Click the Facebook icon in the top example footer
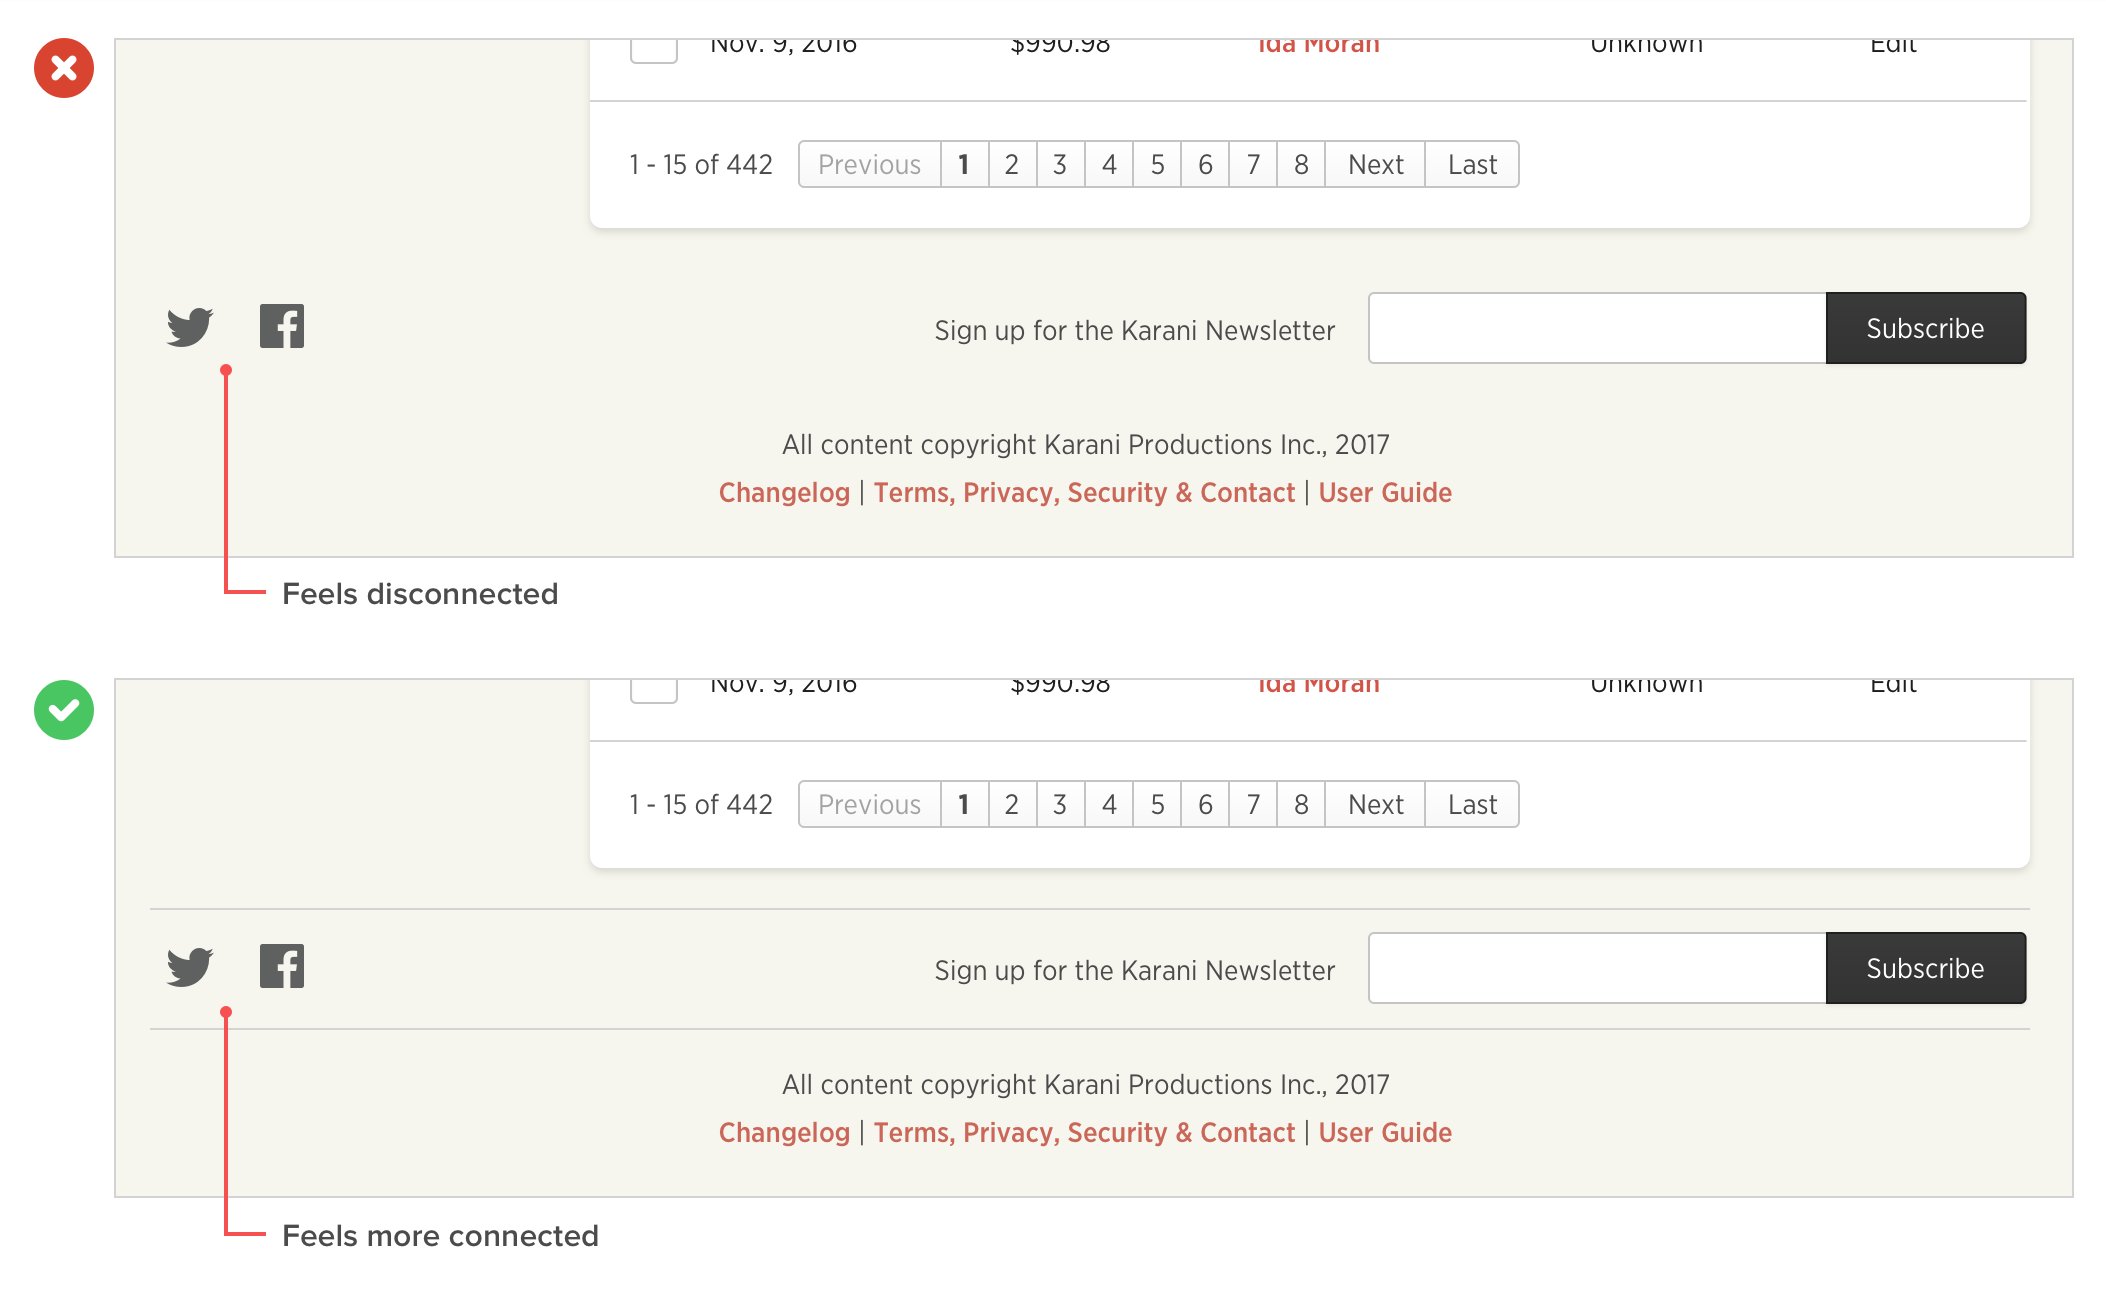Screen dimensions: 2106x1312 pos(282,326)
